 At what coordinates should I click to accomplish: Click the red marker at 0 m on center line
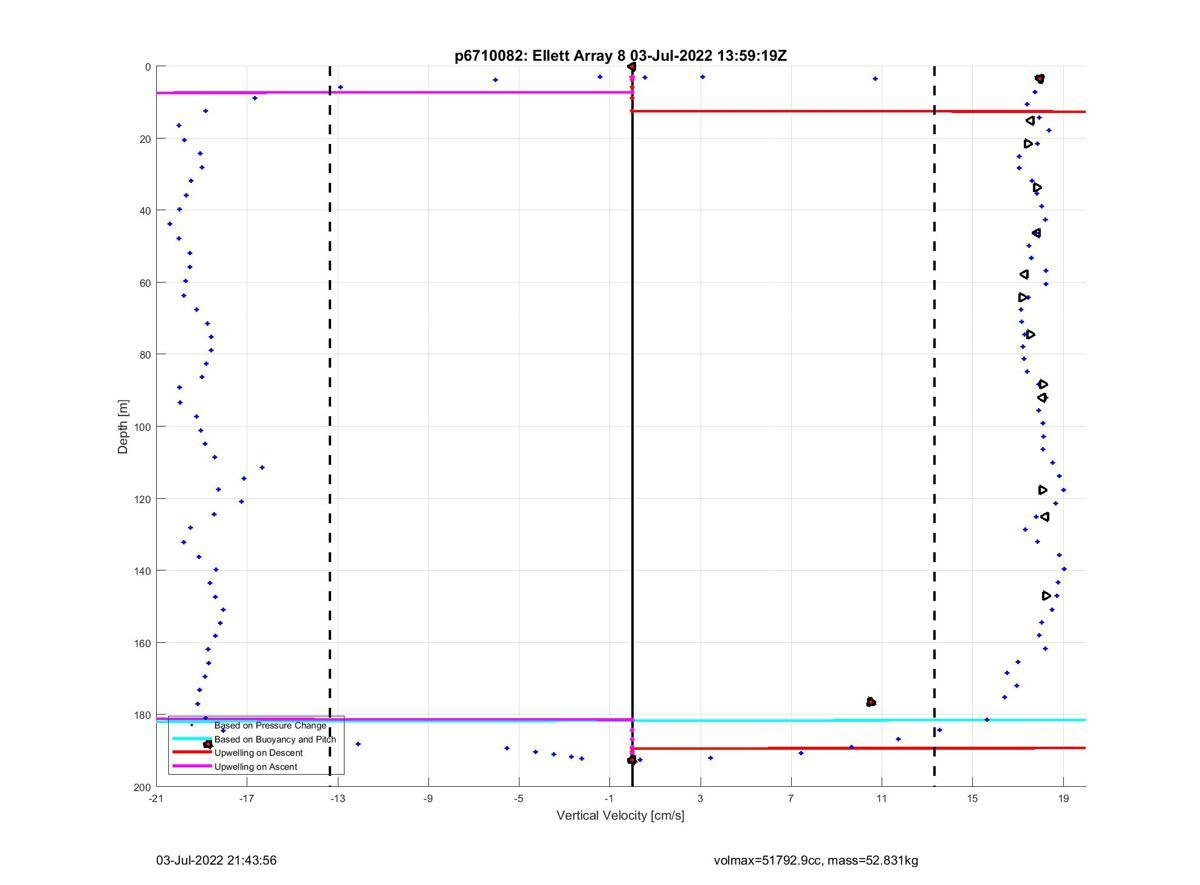(631, 67)
